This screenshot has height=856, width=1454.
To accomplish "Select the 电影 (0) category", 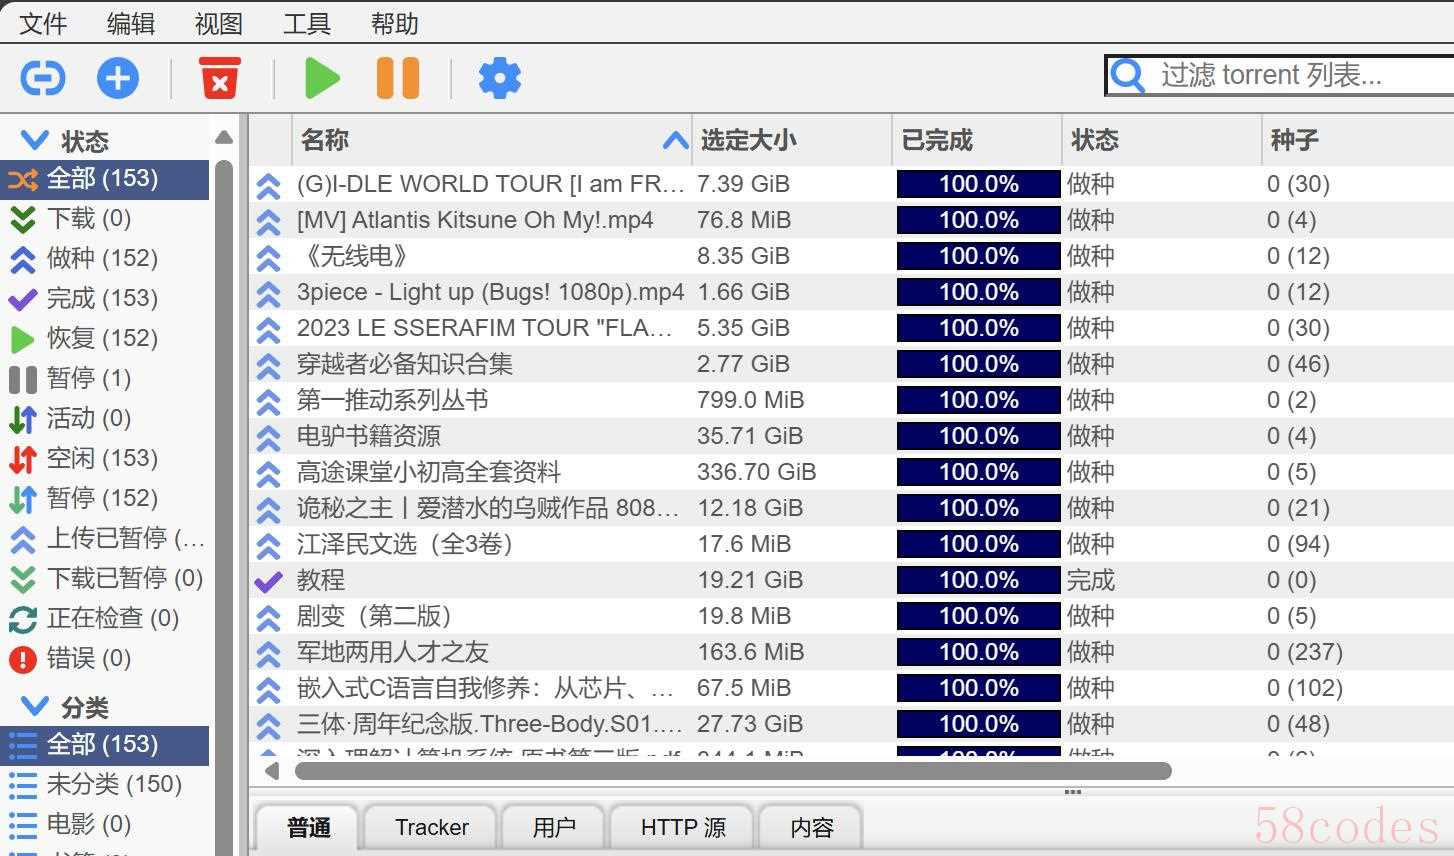I will pos(104,825).
